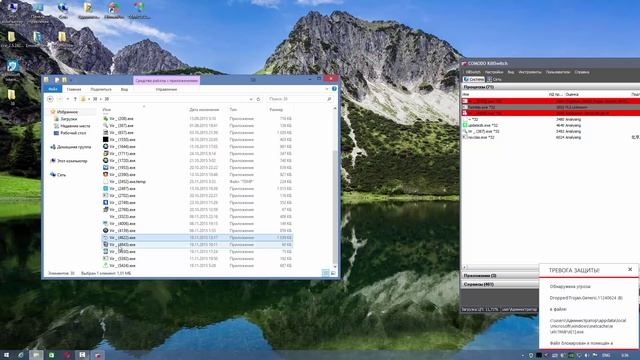The width and height of the screenshot is (640, 360).
Task: Click icon of Vir_(4139).exe file
Action: (106, 231)
